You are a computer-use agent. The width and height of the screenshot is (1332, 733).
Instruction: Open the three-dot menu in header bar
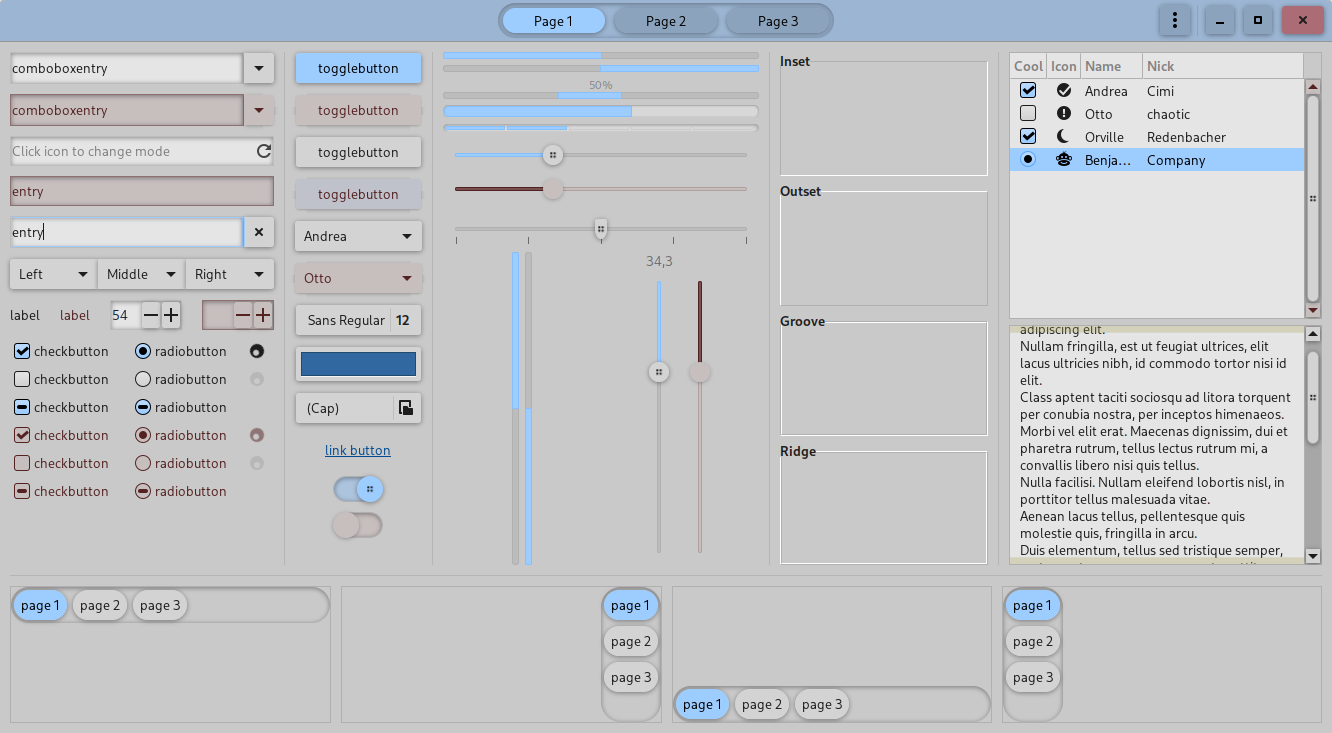click(1175, 20)
